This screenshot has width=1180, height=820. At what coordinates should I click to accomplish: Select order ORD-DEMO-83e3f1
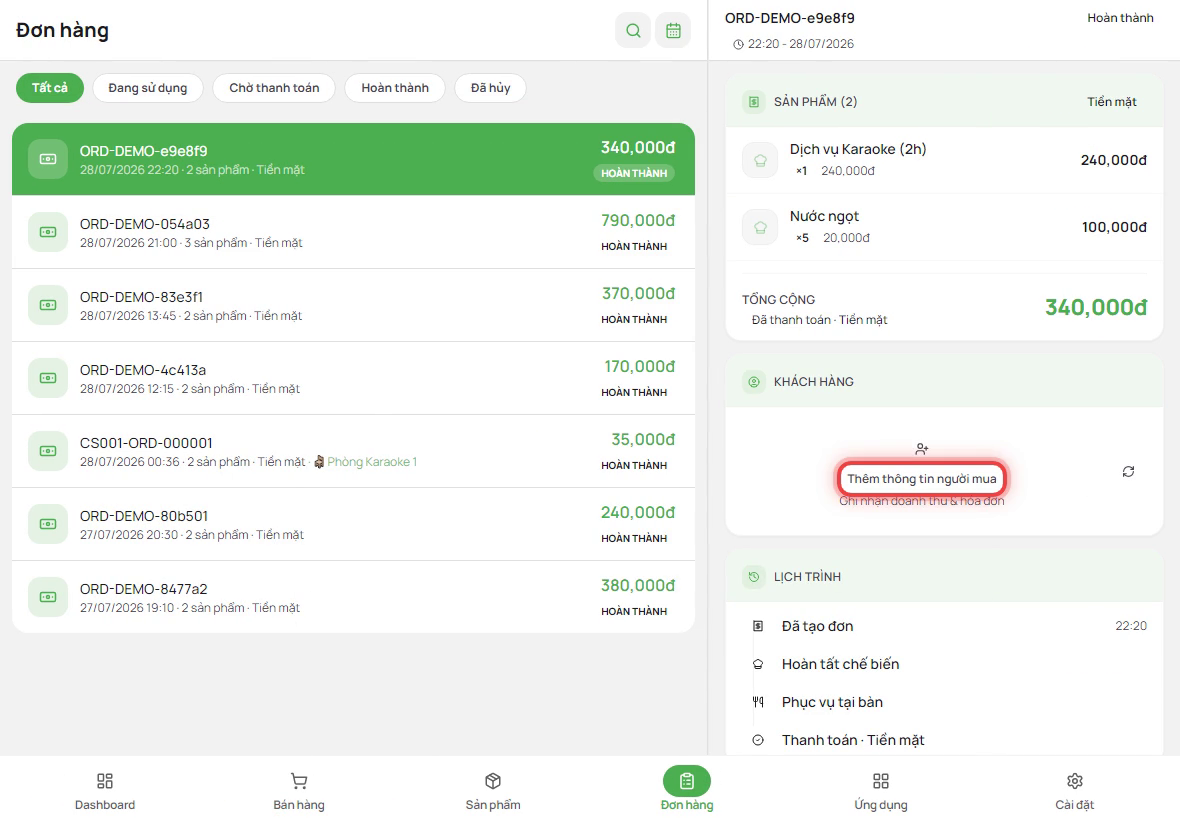click(353, 305)
